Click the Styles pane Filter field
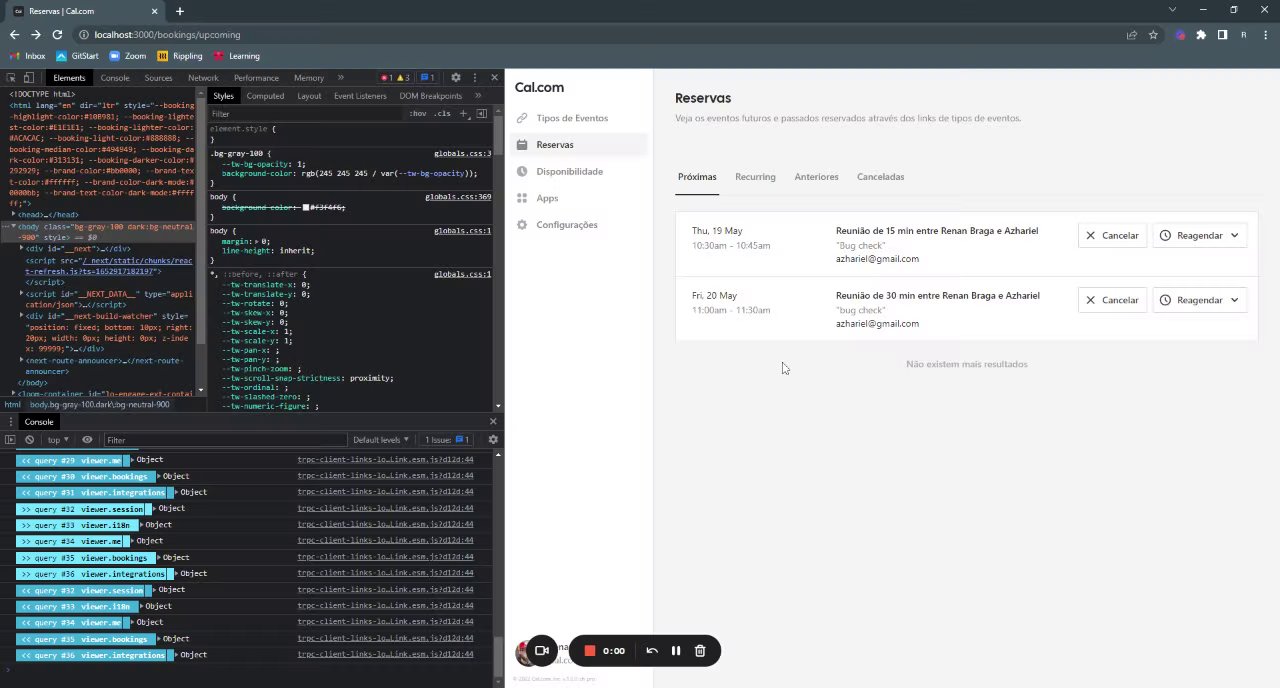The image size is (1280, 688). point(305,113)
